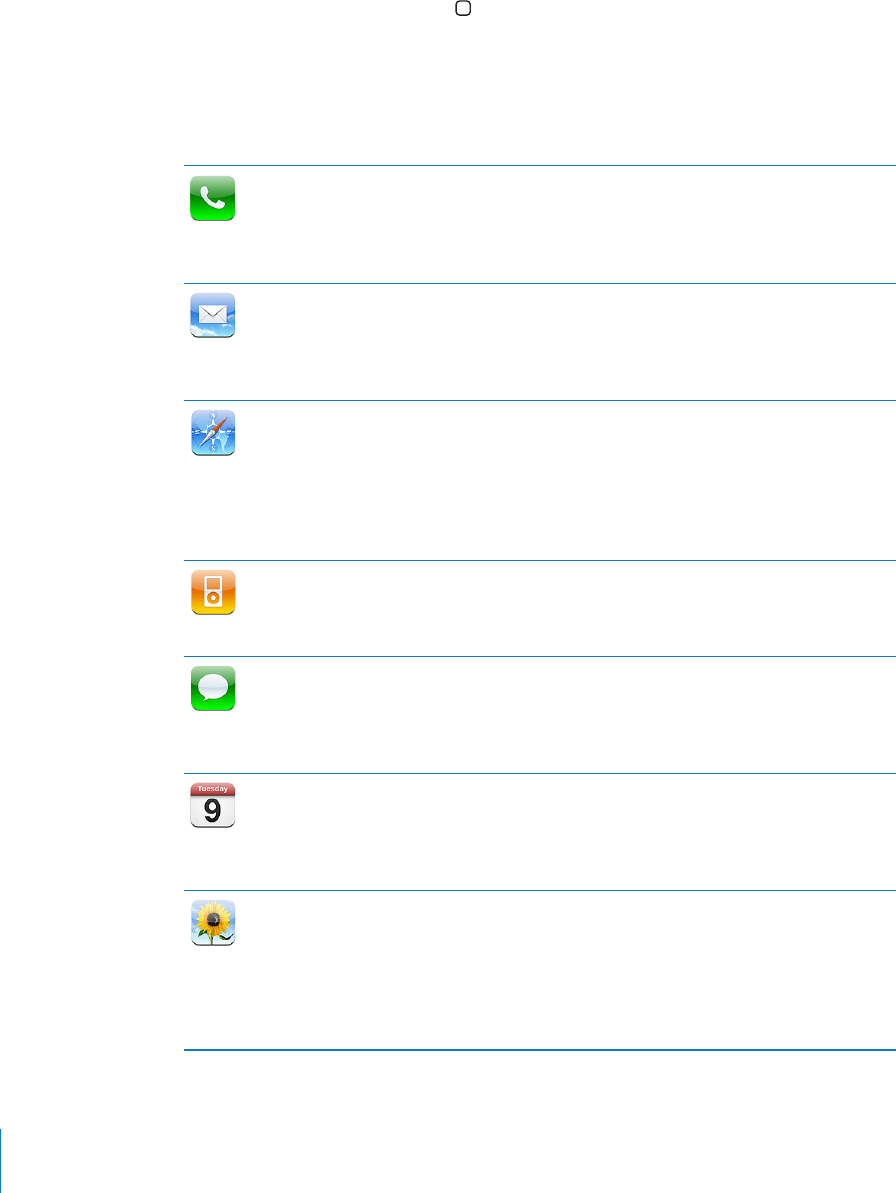The width and height of the screenshot is (896, 1193).
Task: Open the Mail envelope icon
Action: coord(212,315)
